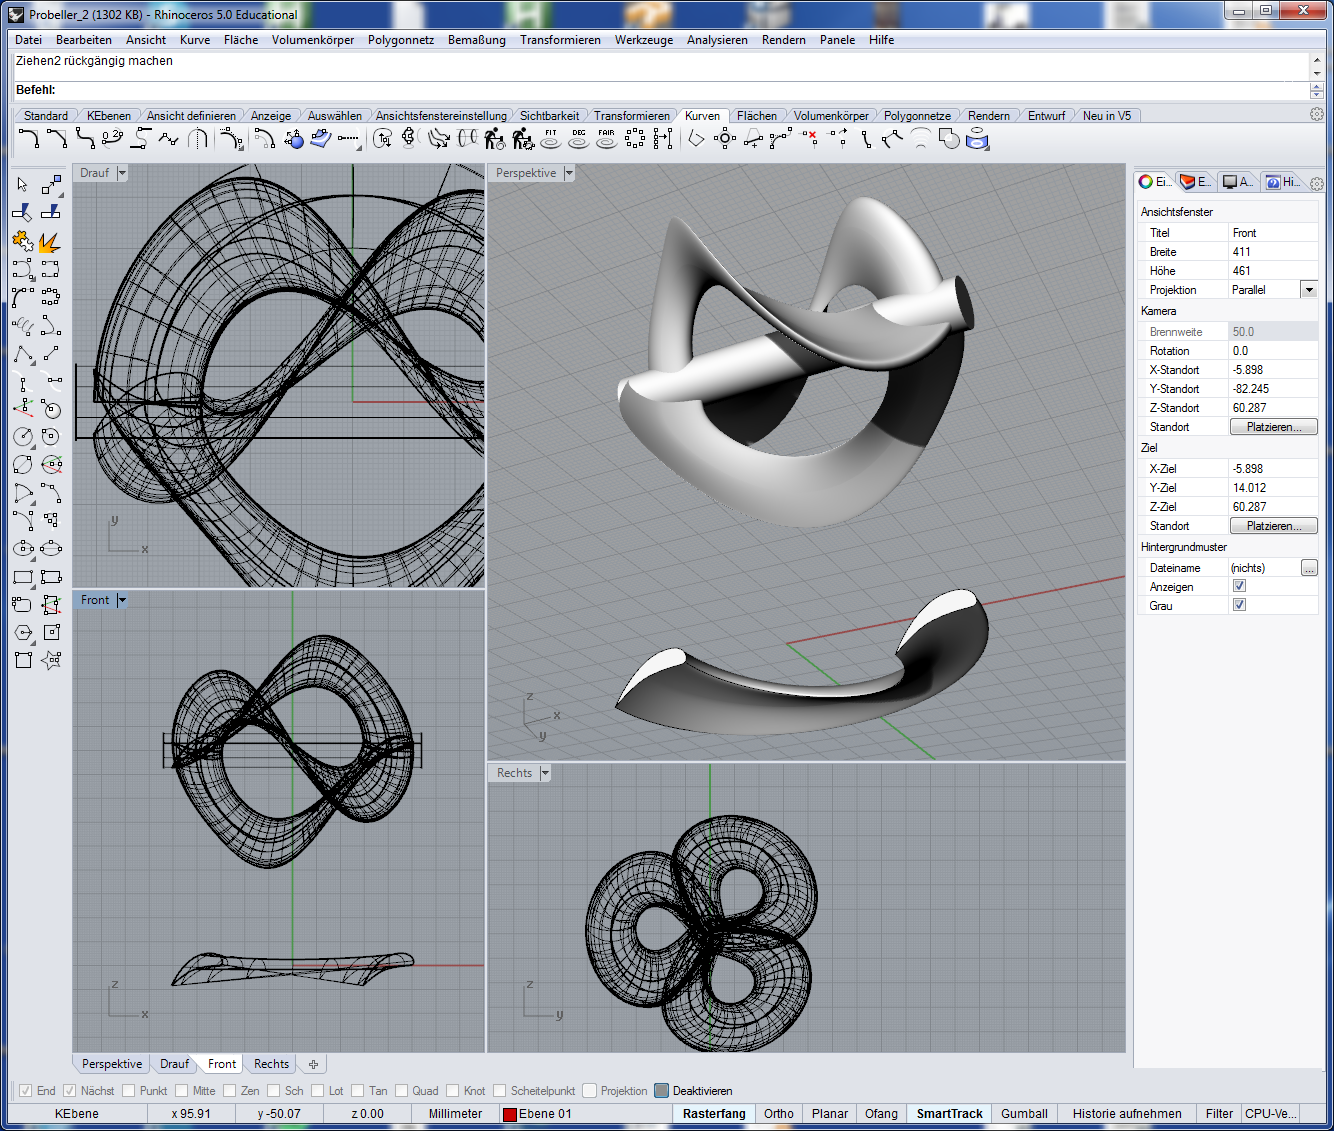This screenshot has width=1334, height=1131.
Task: Click the helix curve tool icon
Action: (23, 323)
